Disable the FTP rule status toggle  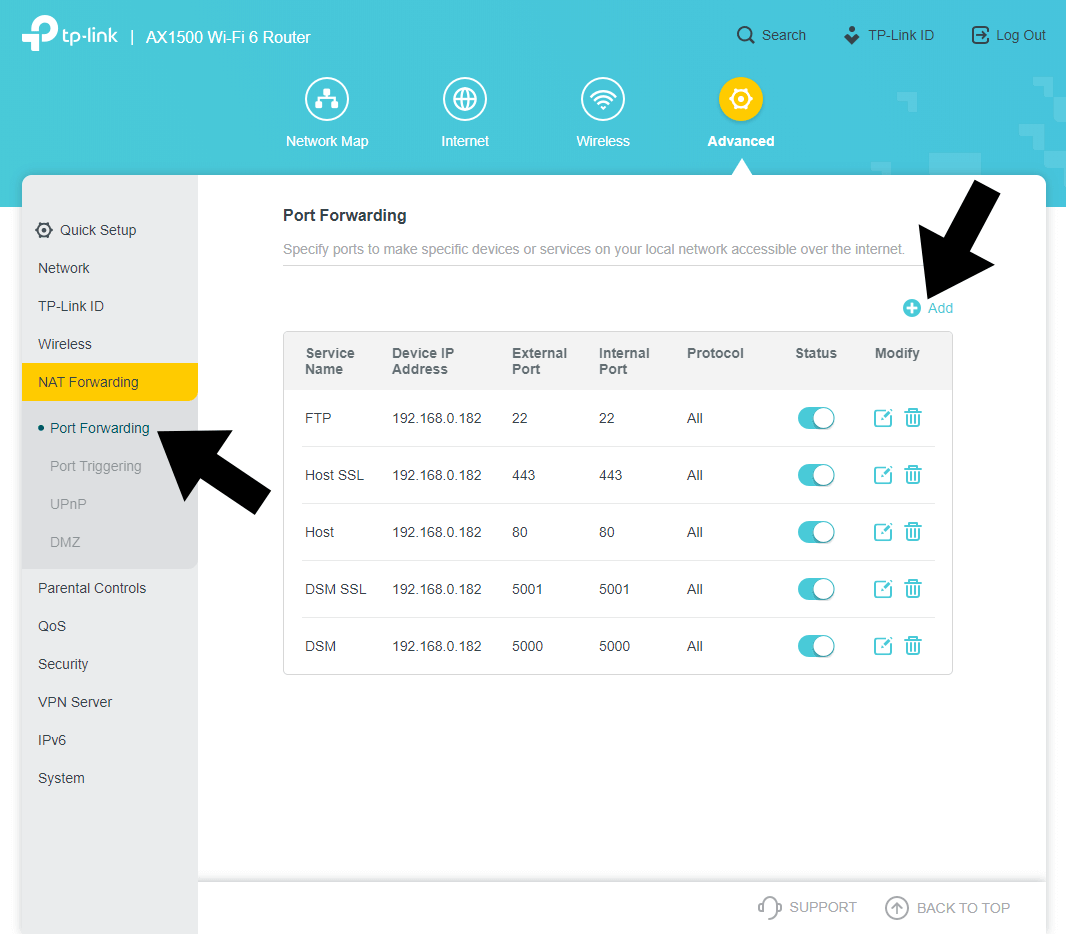tap(816, 418)
